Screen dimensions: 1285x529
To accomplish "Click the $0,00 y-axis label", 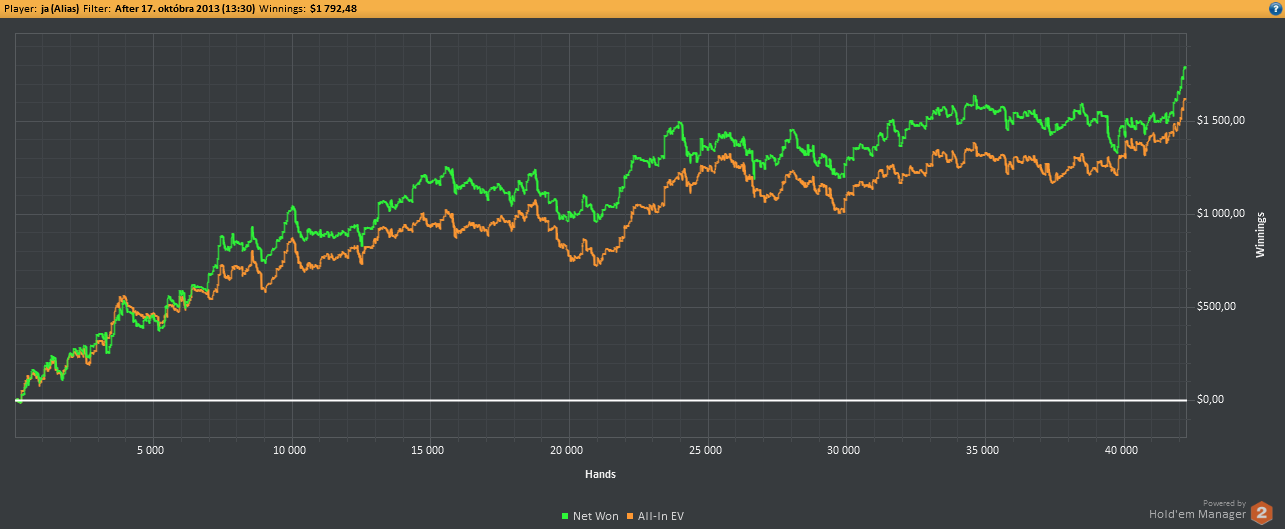I will coord(1210,400).
